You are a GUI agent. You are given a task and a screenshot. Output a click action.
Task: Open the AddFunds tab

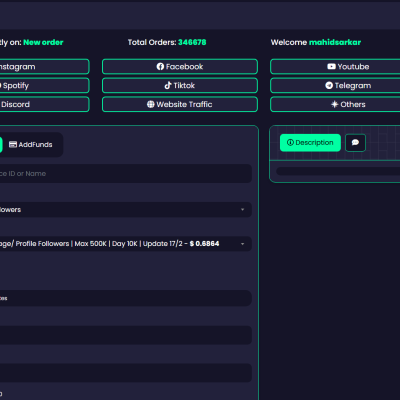[31, 144]
